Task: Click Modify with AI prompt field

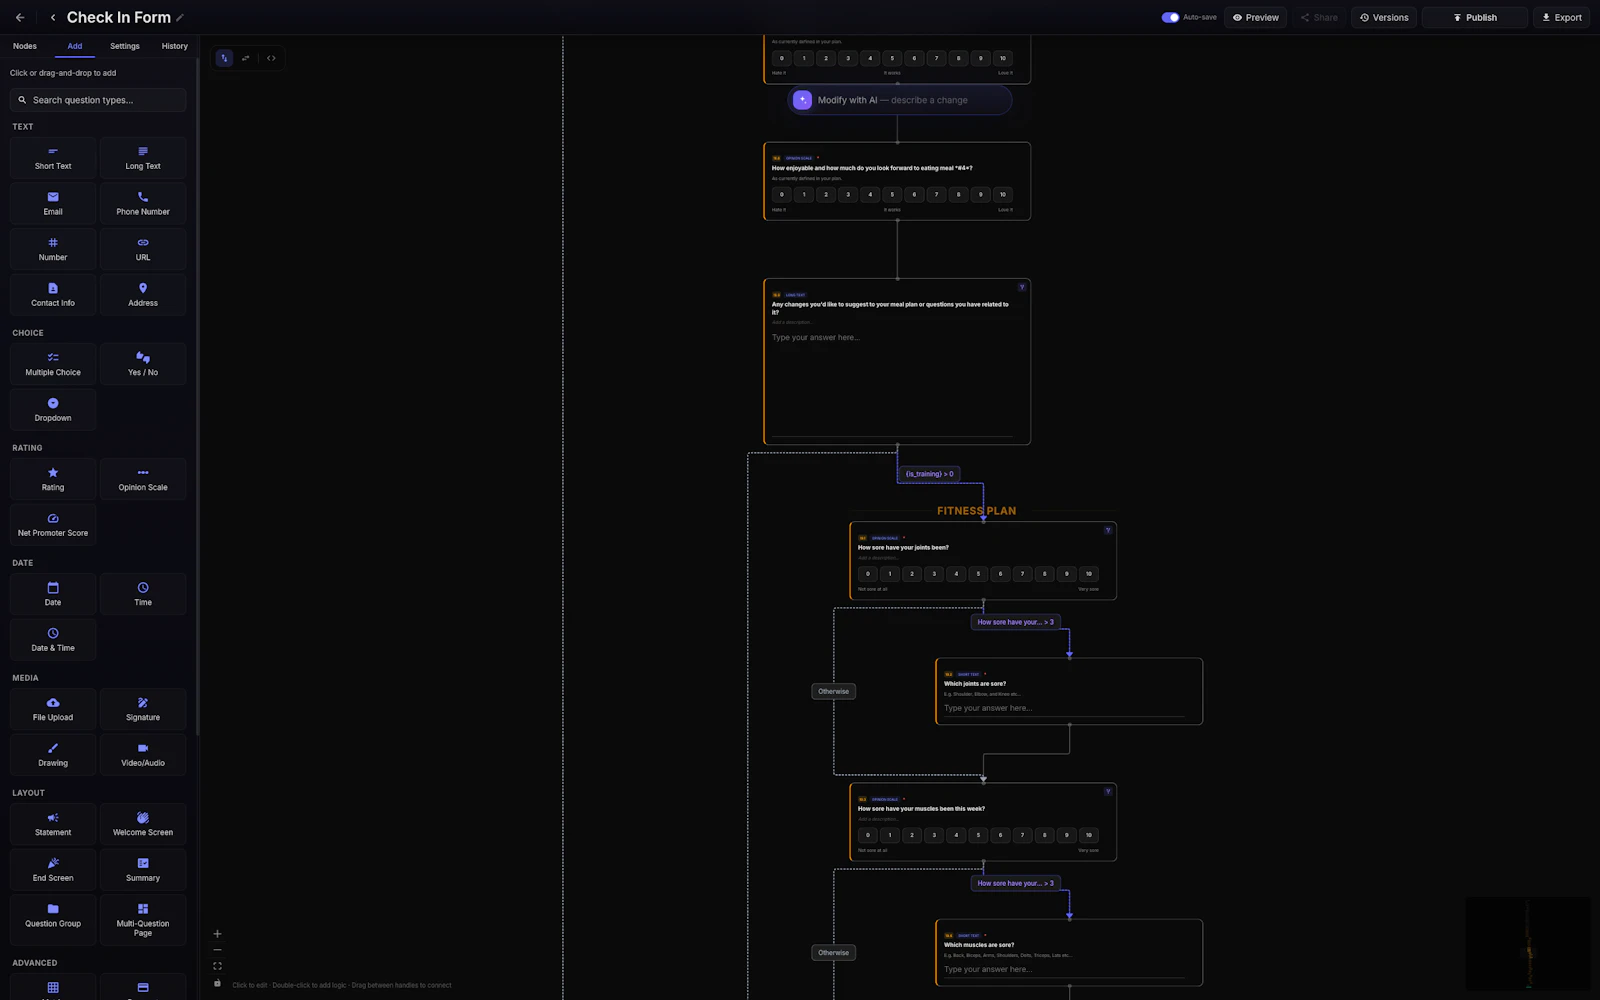Action: (x=899, y=100)
